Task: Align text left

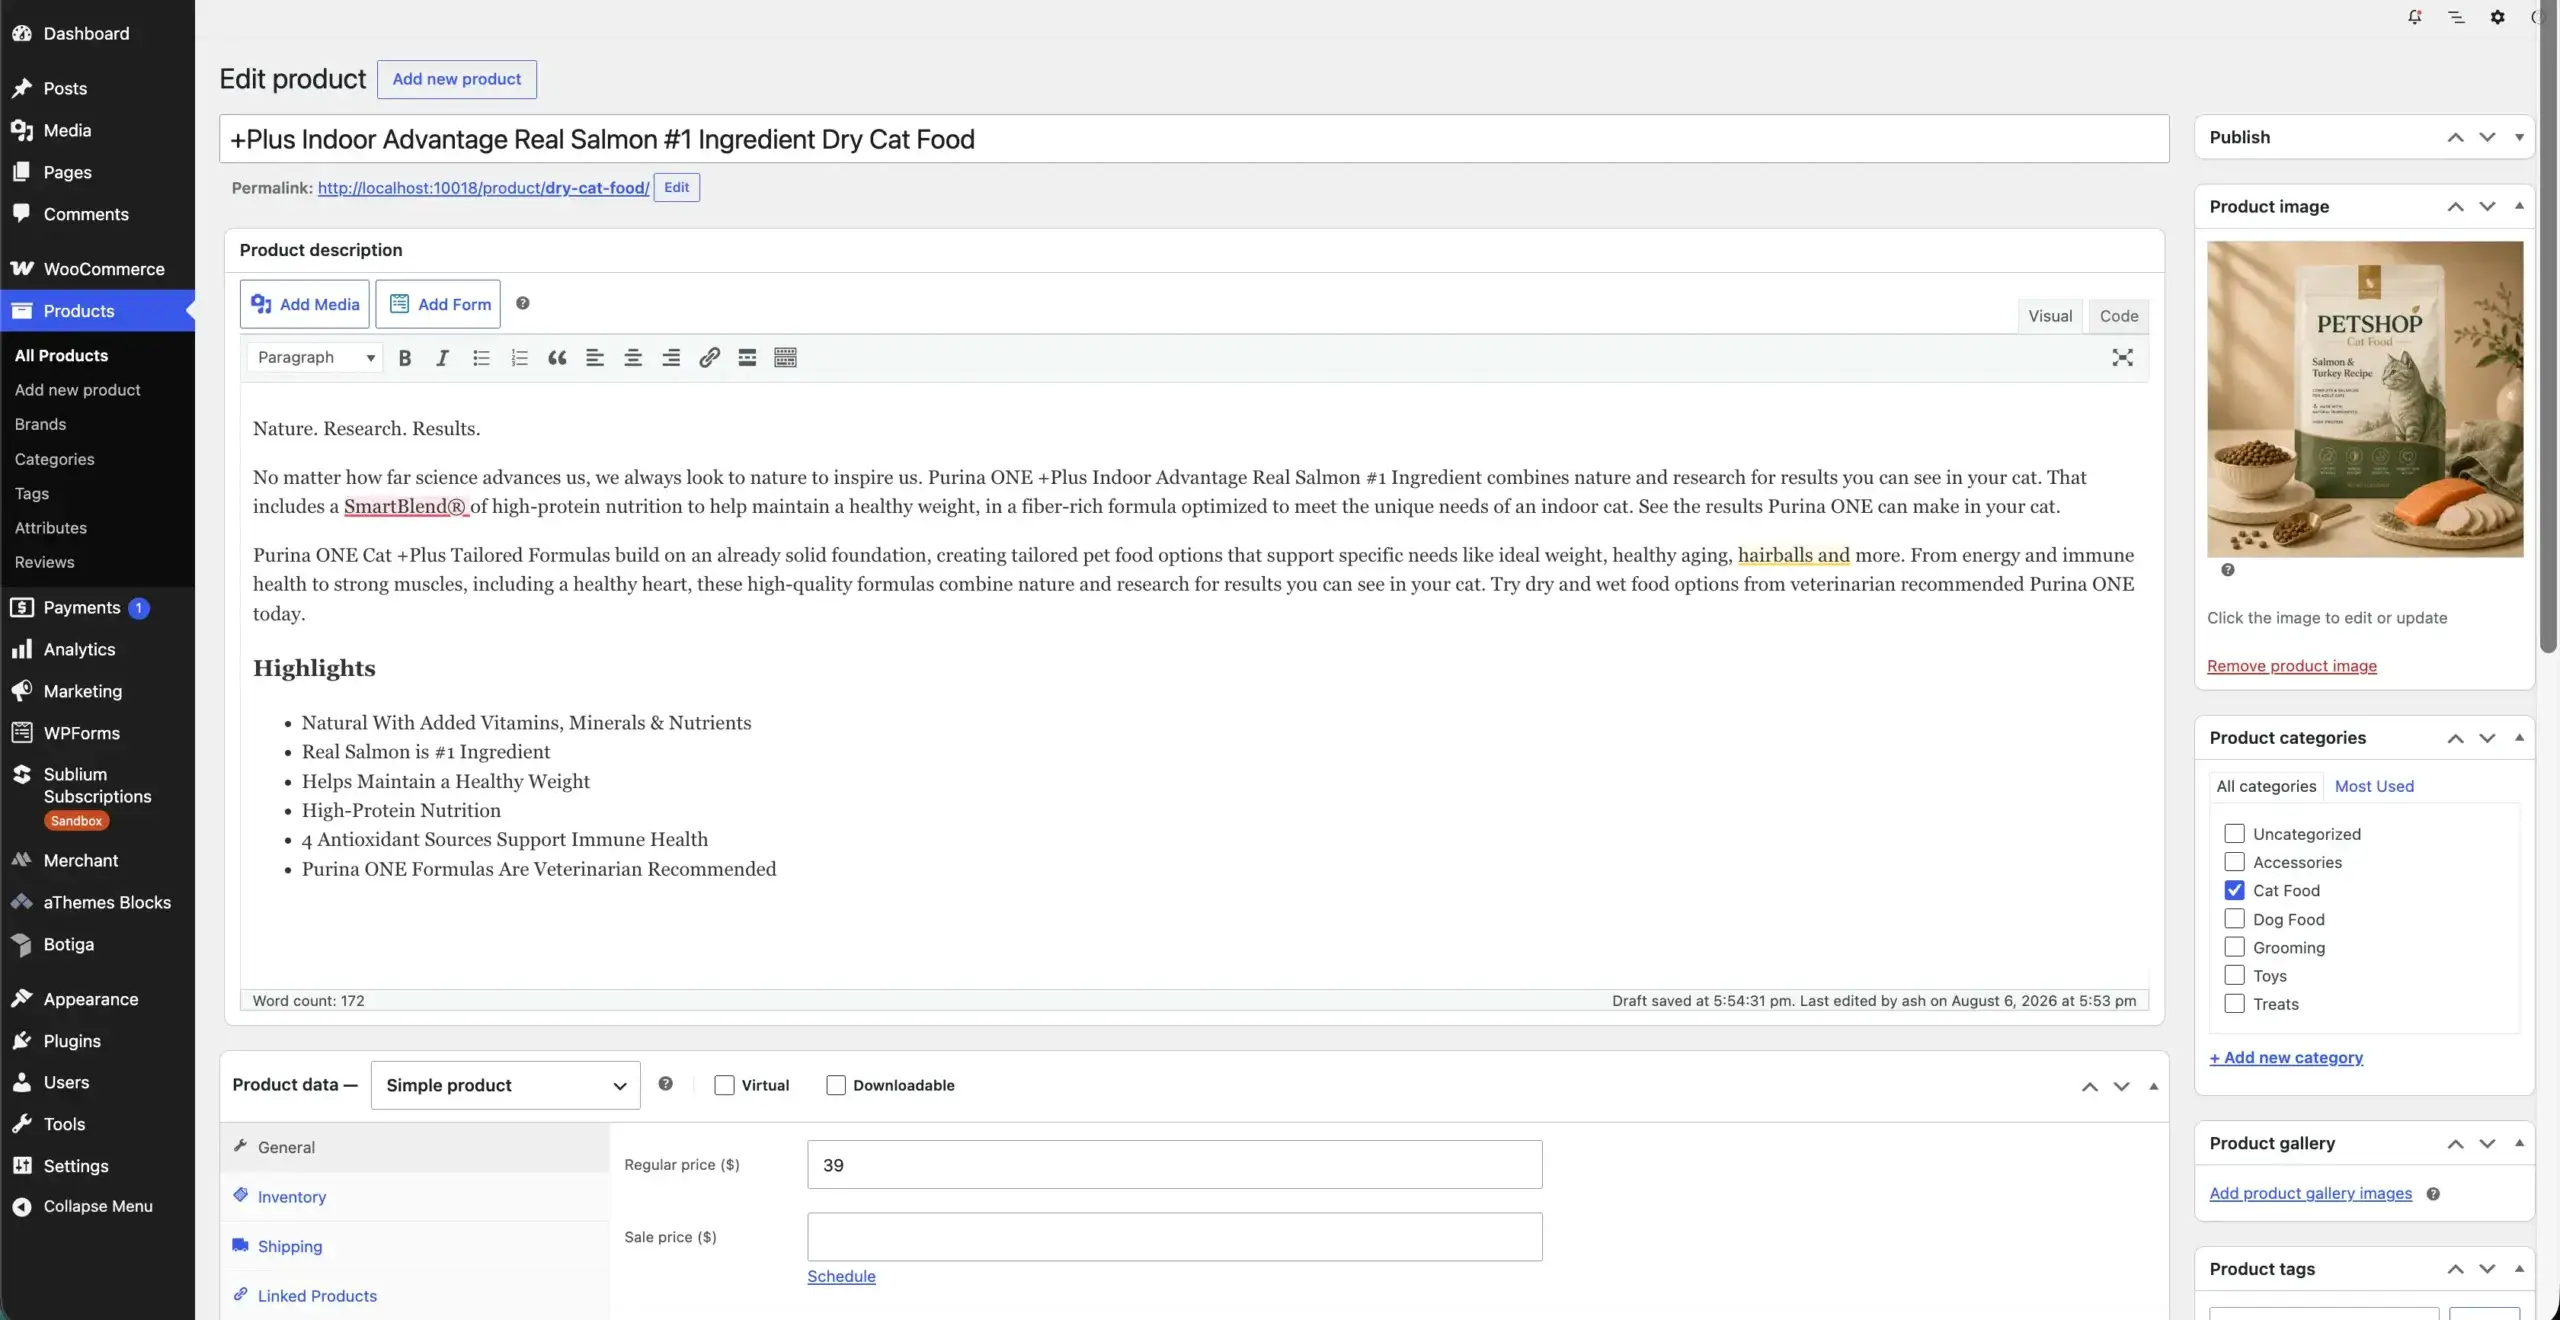Action: (x=595, y=358)
